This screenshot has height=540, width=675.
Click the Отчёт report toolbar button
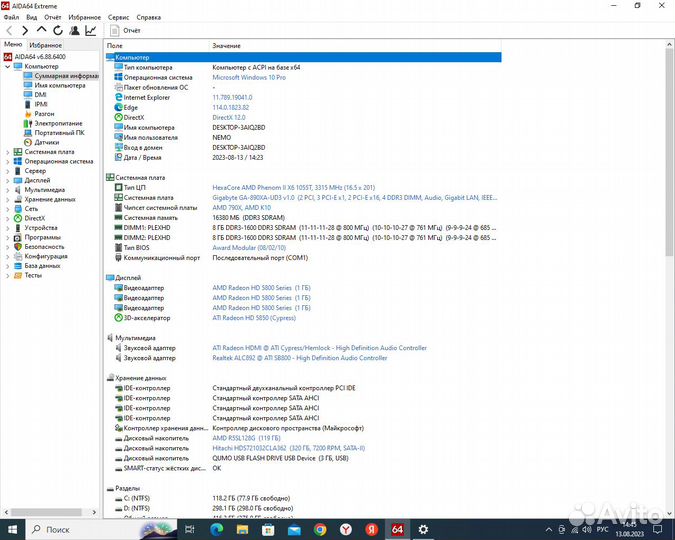[125, 31]
